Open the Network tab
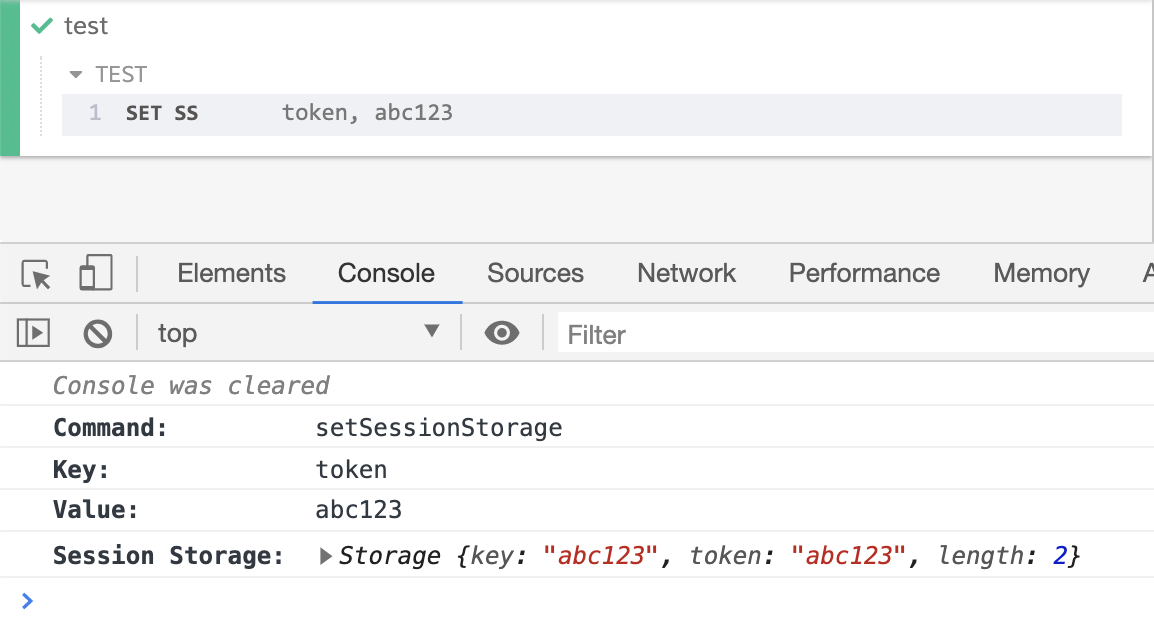This screenshot has width=1154, height=622. [x=686, y=272]
